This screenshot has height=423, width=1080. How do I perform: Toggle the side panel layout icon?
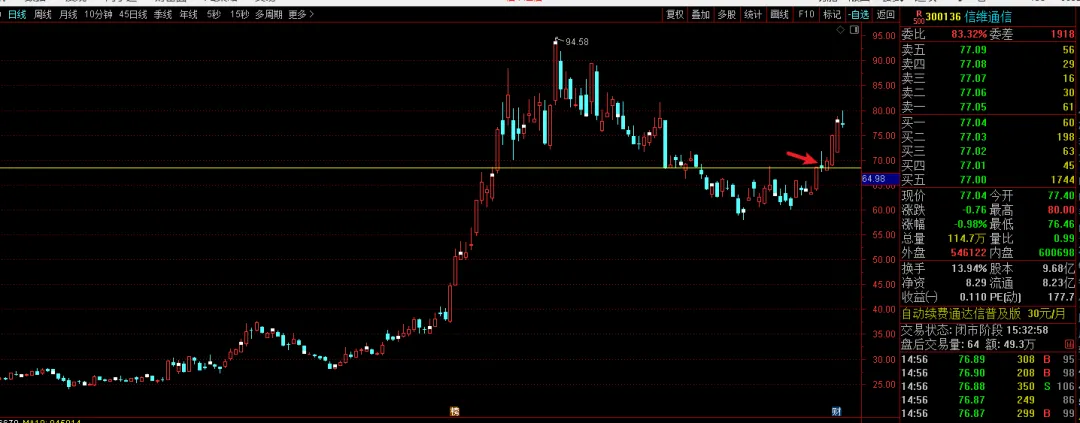[855, 30]
